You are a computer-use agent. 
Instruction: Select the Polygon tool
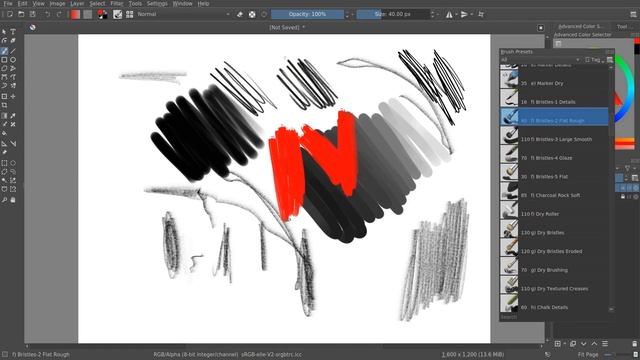[x=4, y=69]
